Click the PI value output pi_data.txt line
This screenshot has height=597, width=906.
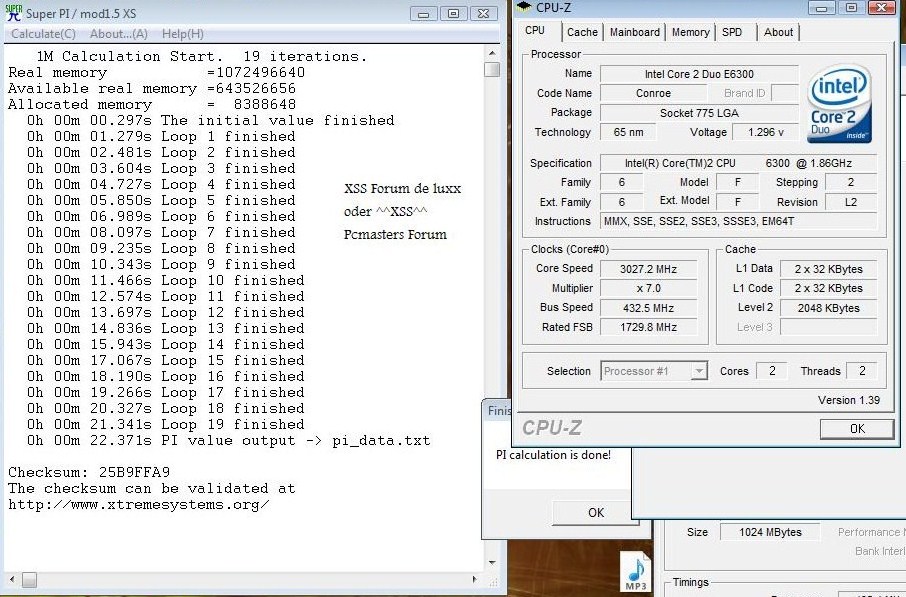pos(228,440)
